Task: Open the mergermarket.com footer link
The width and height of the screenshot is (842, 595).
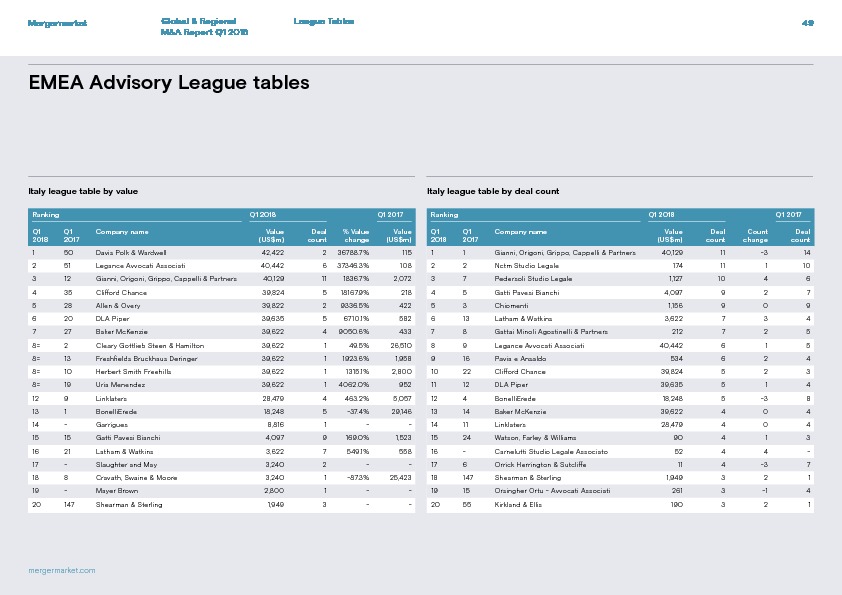Action: [62, 570]
